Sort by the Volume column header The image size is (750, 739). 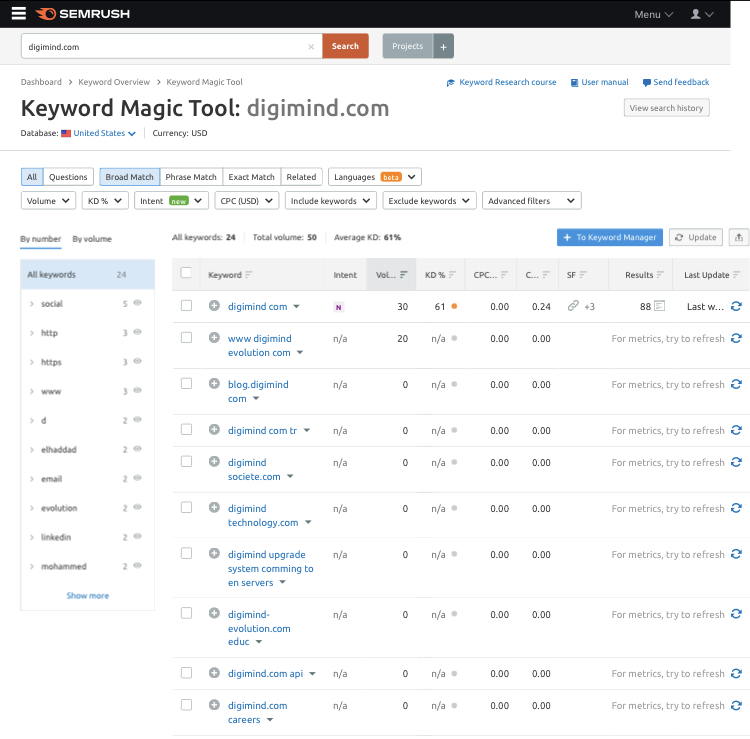[391, 275]
